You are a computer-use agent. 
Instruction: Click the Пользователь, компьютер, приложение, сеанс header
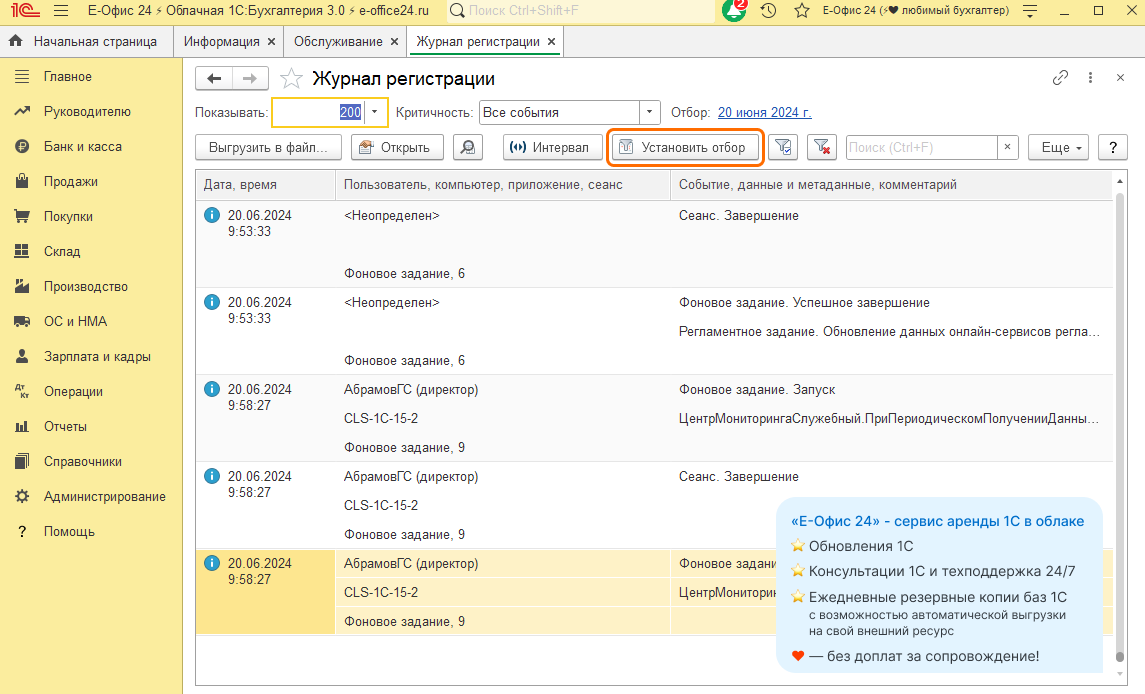point(503,185)
